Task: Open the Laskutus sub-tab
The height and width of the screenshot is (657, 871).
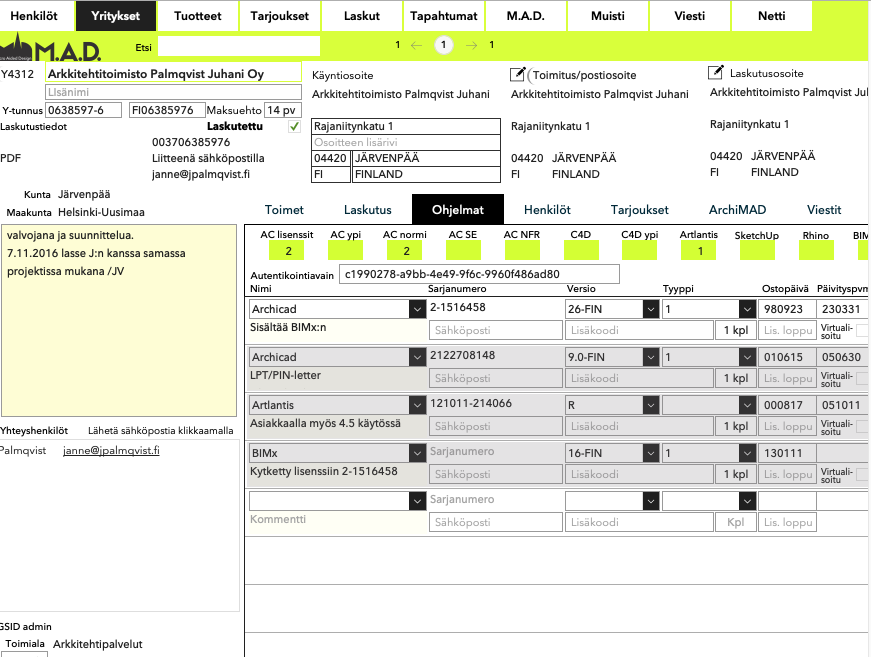Action: [367, 210]
